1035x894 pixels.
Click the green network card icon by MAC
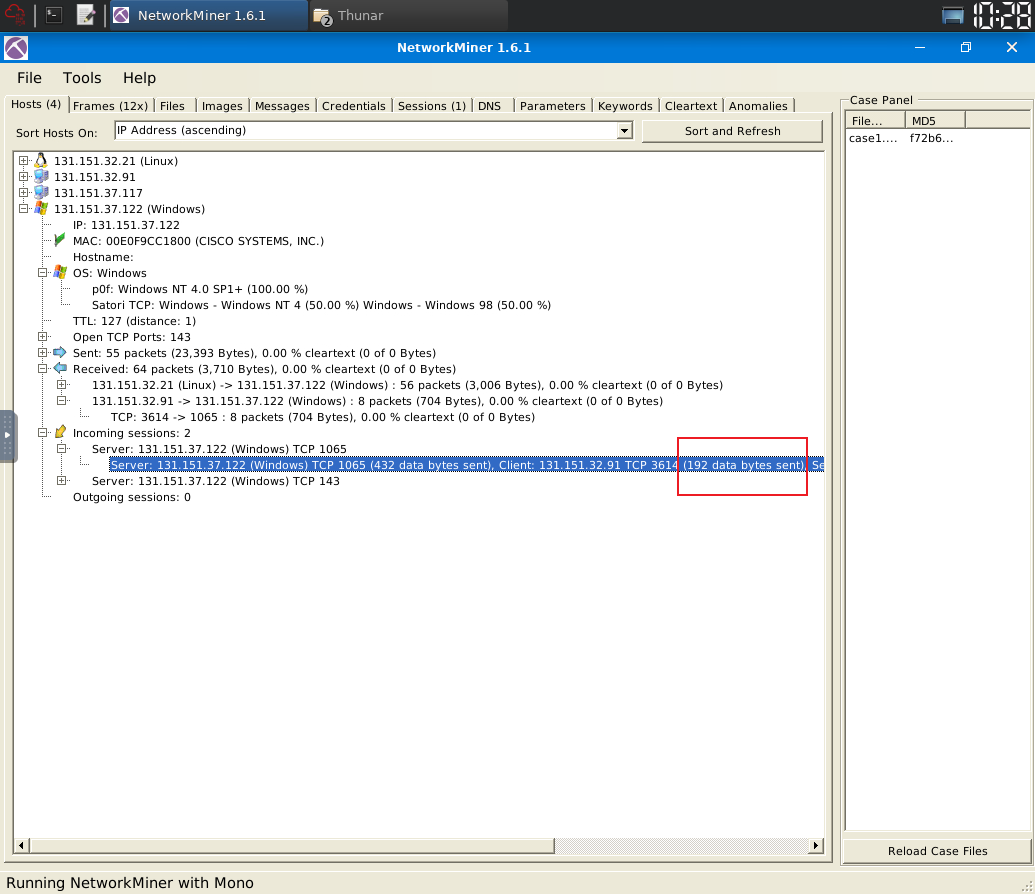point(60,240)
